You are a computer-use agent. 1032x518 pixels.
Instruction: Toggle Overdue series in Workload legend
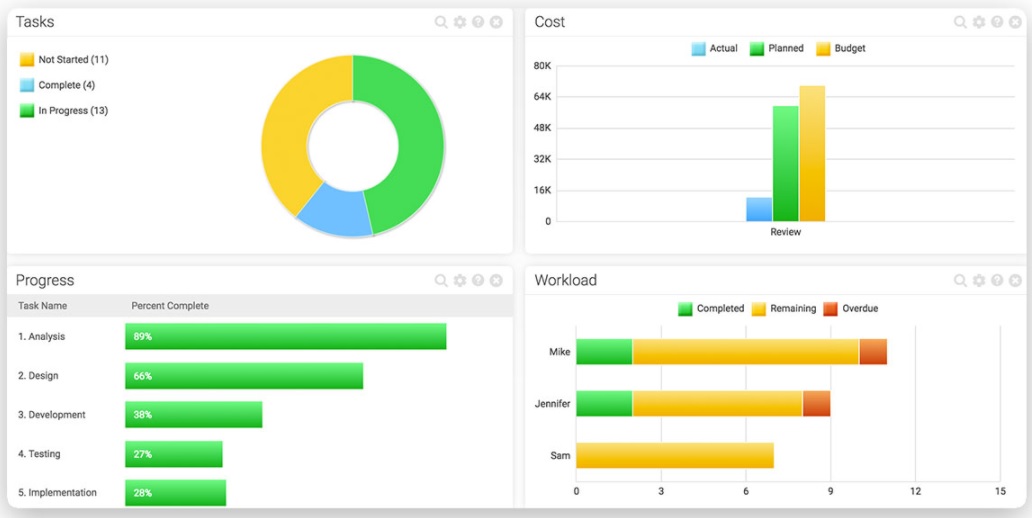[x=850, y=308]
